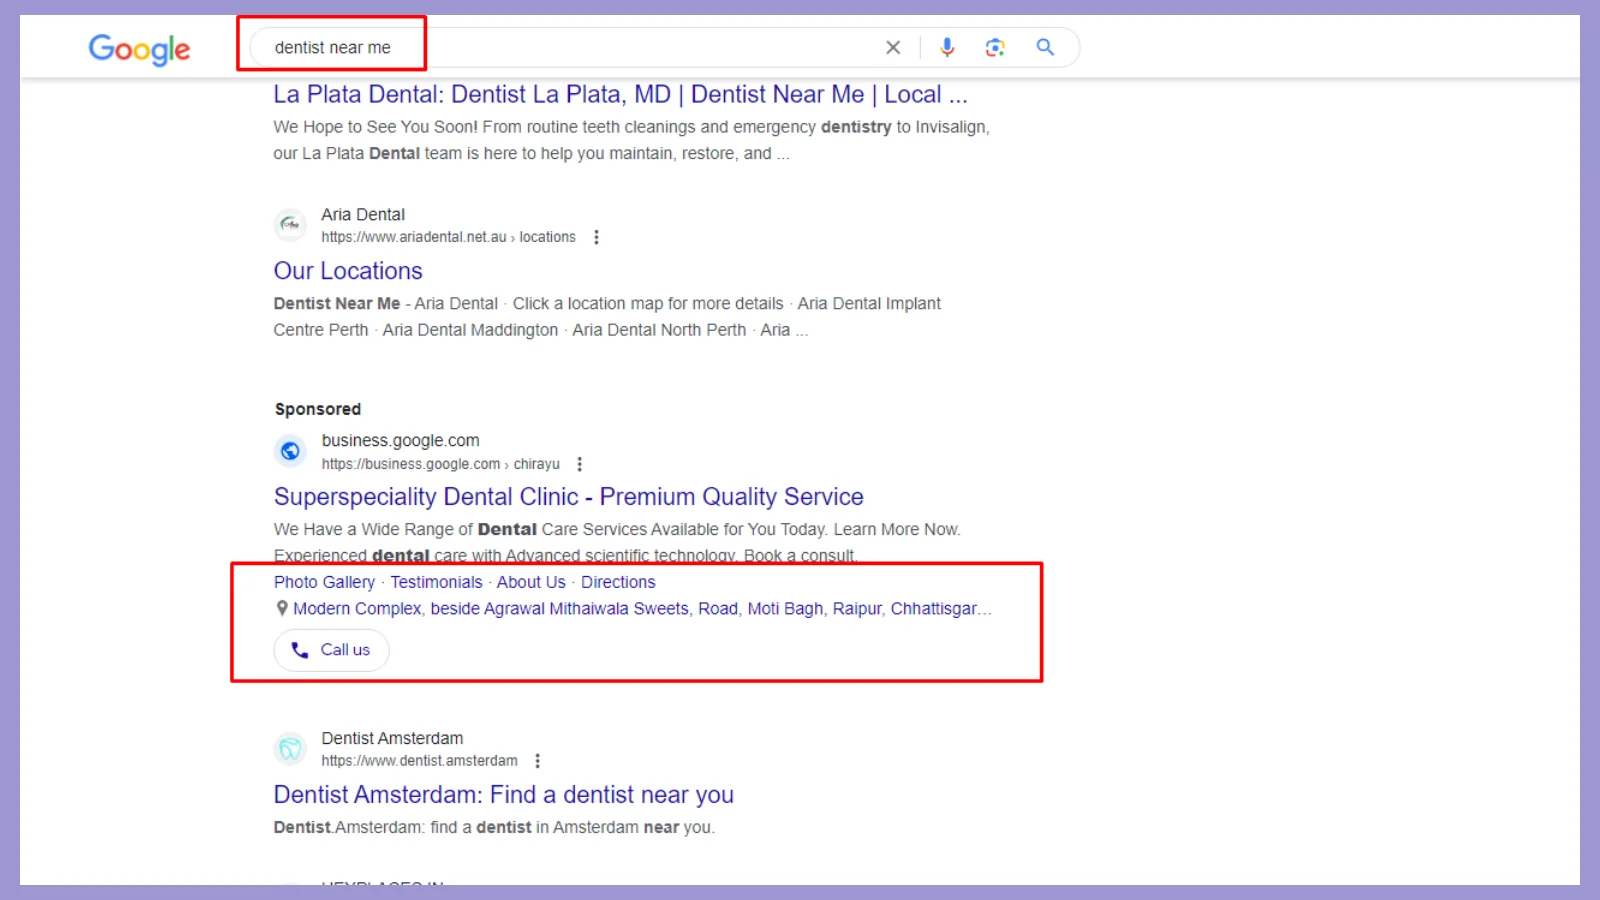The width and height of the screenshot is (1600, 900).
Task: Open Google Lens image search
Action: coord(995,47)
